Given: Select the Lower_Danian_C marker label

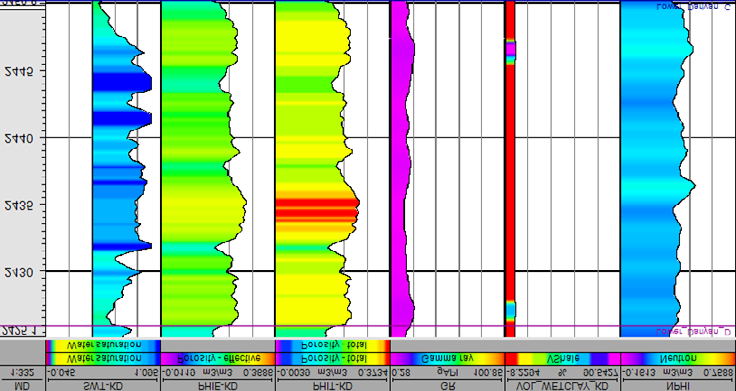Looking at the screenshot, I should click(x=693, y=6).
